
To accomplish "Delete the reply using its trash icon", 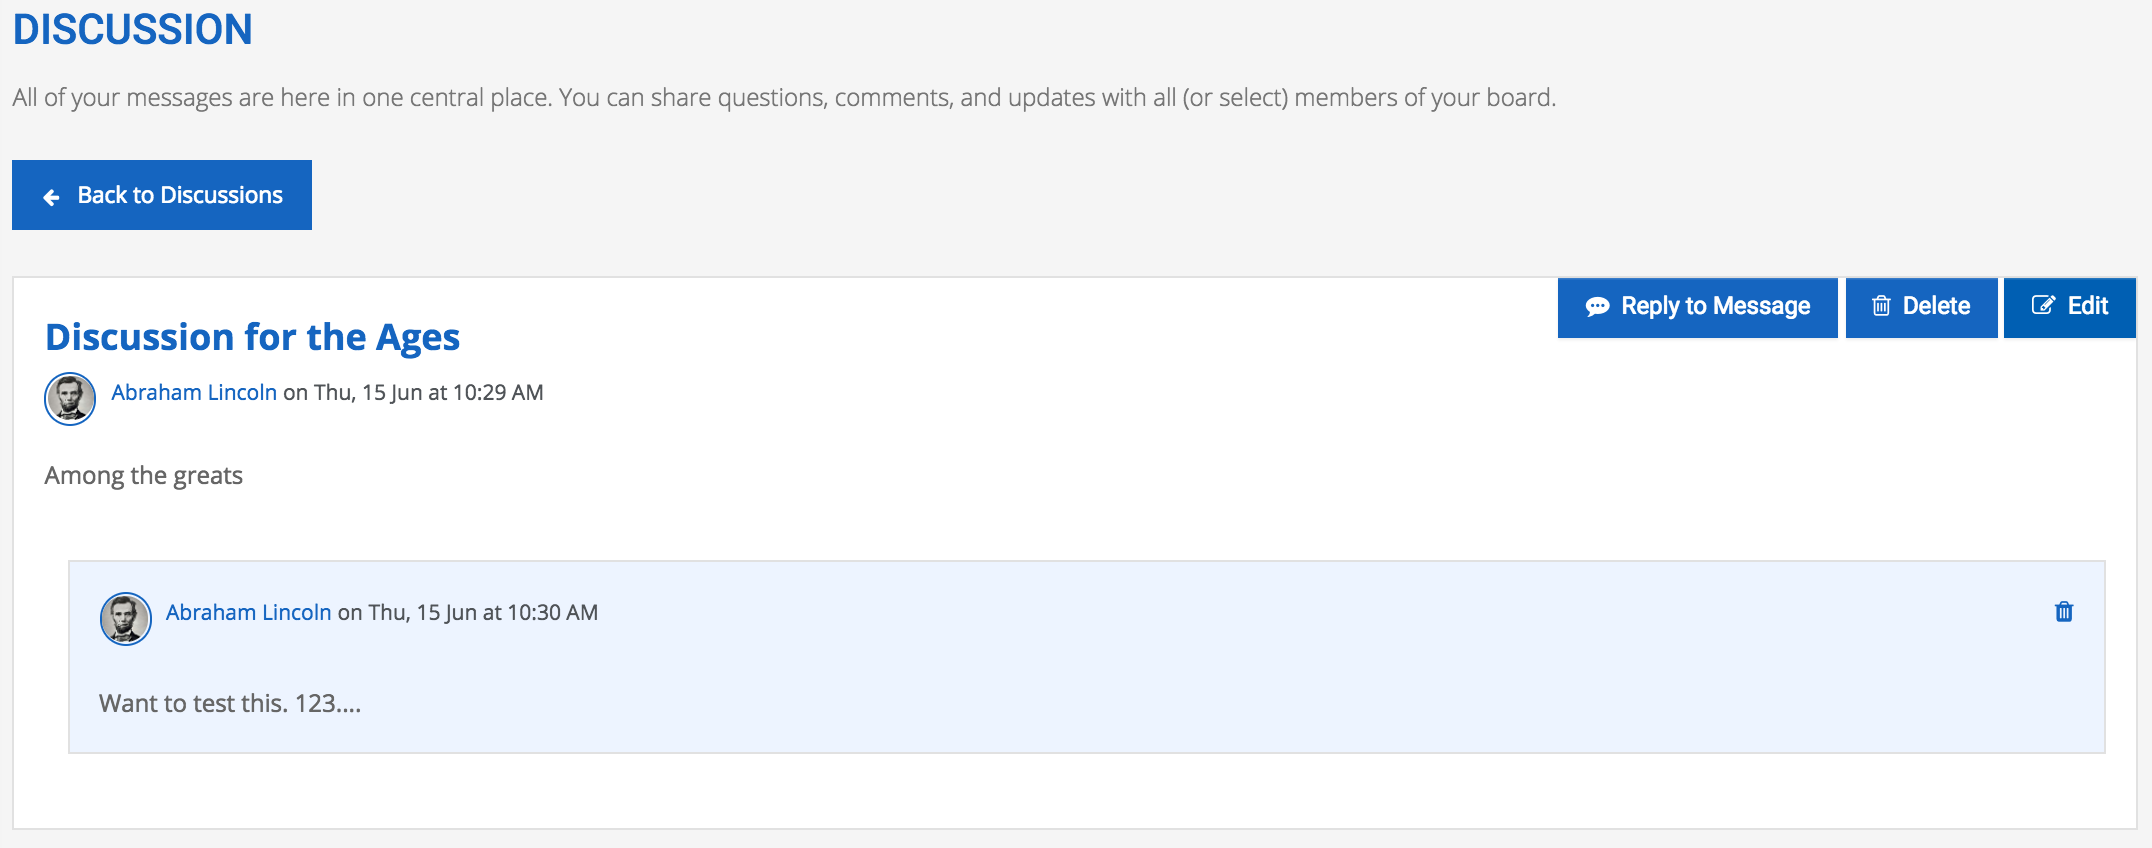I will tap(2064, 611).
